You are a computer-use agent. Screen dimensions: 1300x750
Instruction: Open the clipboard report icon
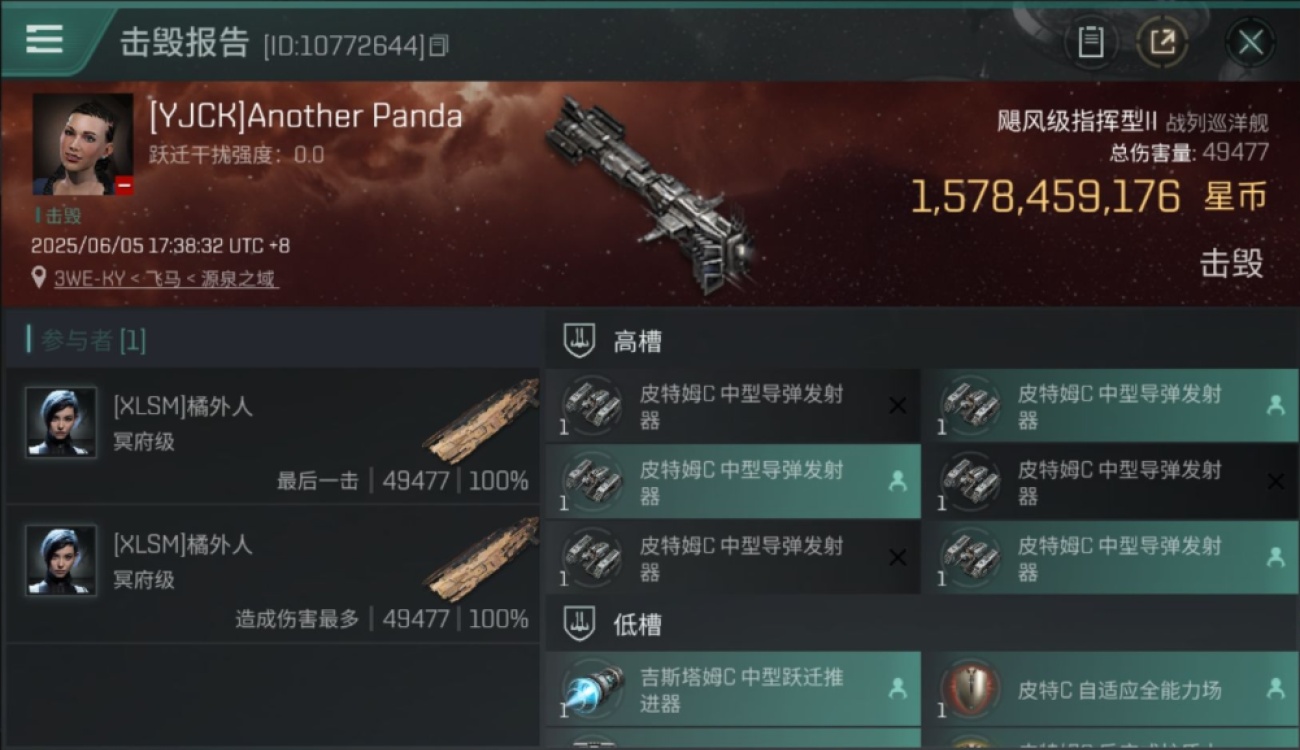(1090, 42)
